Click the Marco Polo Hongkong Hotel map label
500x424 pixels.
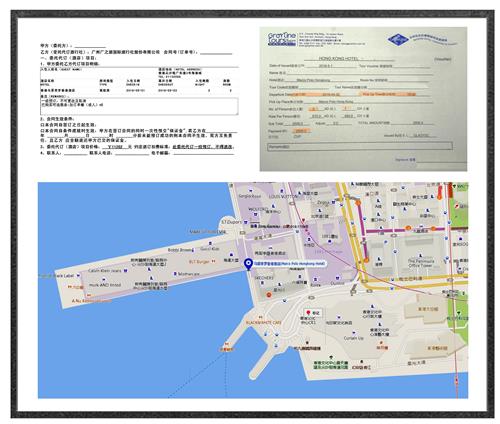coord(289,264)
